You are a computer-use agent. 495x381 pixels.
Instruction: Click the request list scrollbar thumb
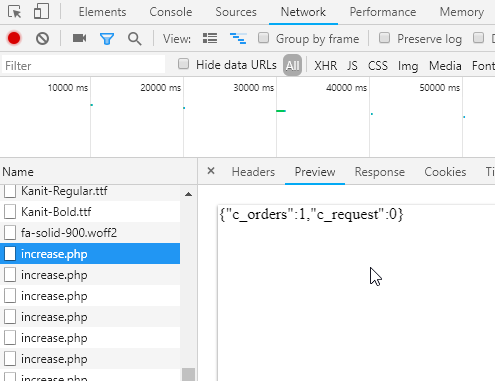(x=188, y=374)
